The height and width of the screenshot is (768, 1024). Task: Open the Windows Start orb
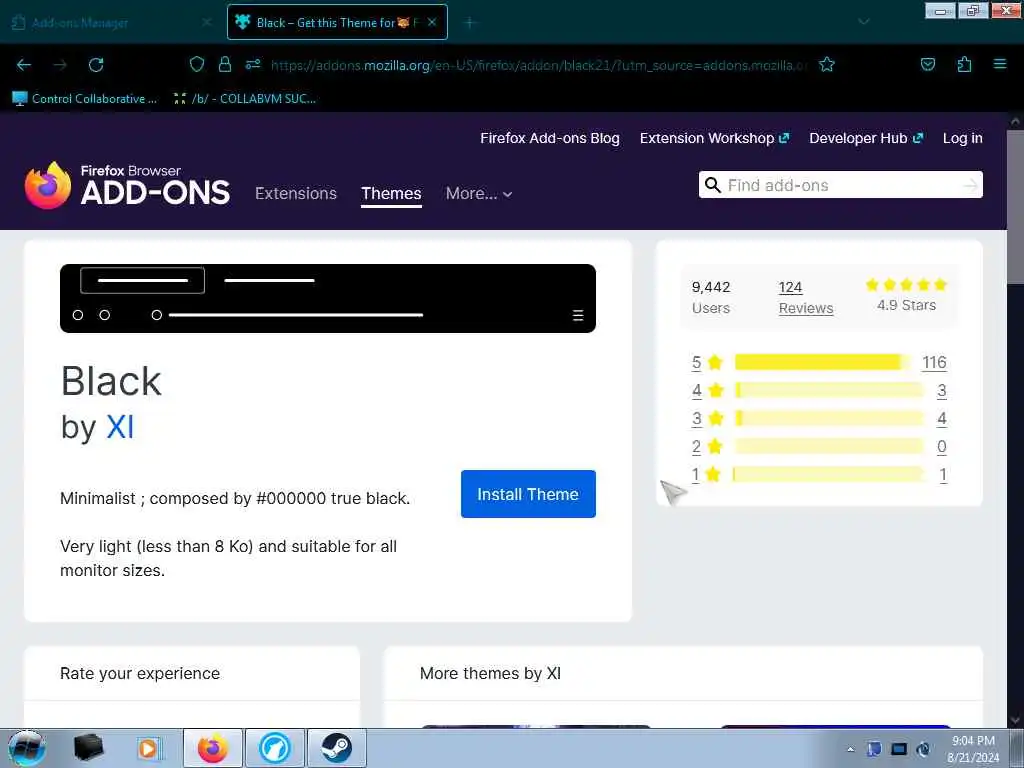coord(27,748)
